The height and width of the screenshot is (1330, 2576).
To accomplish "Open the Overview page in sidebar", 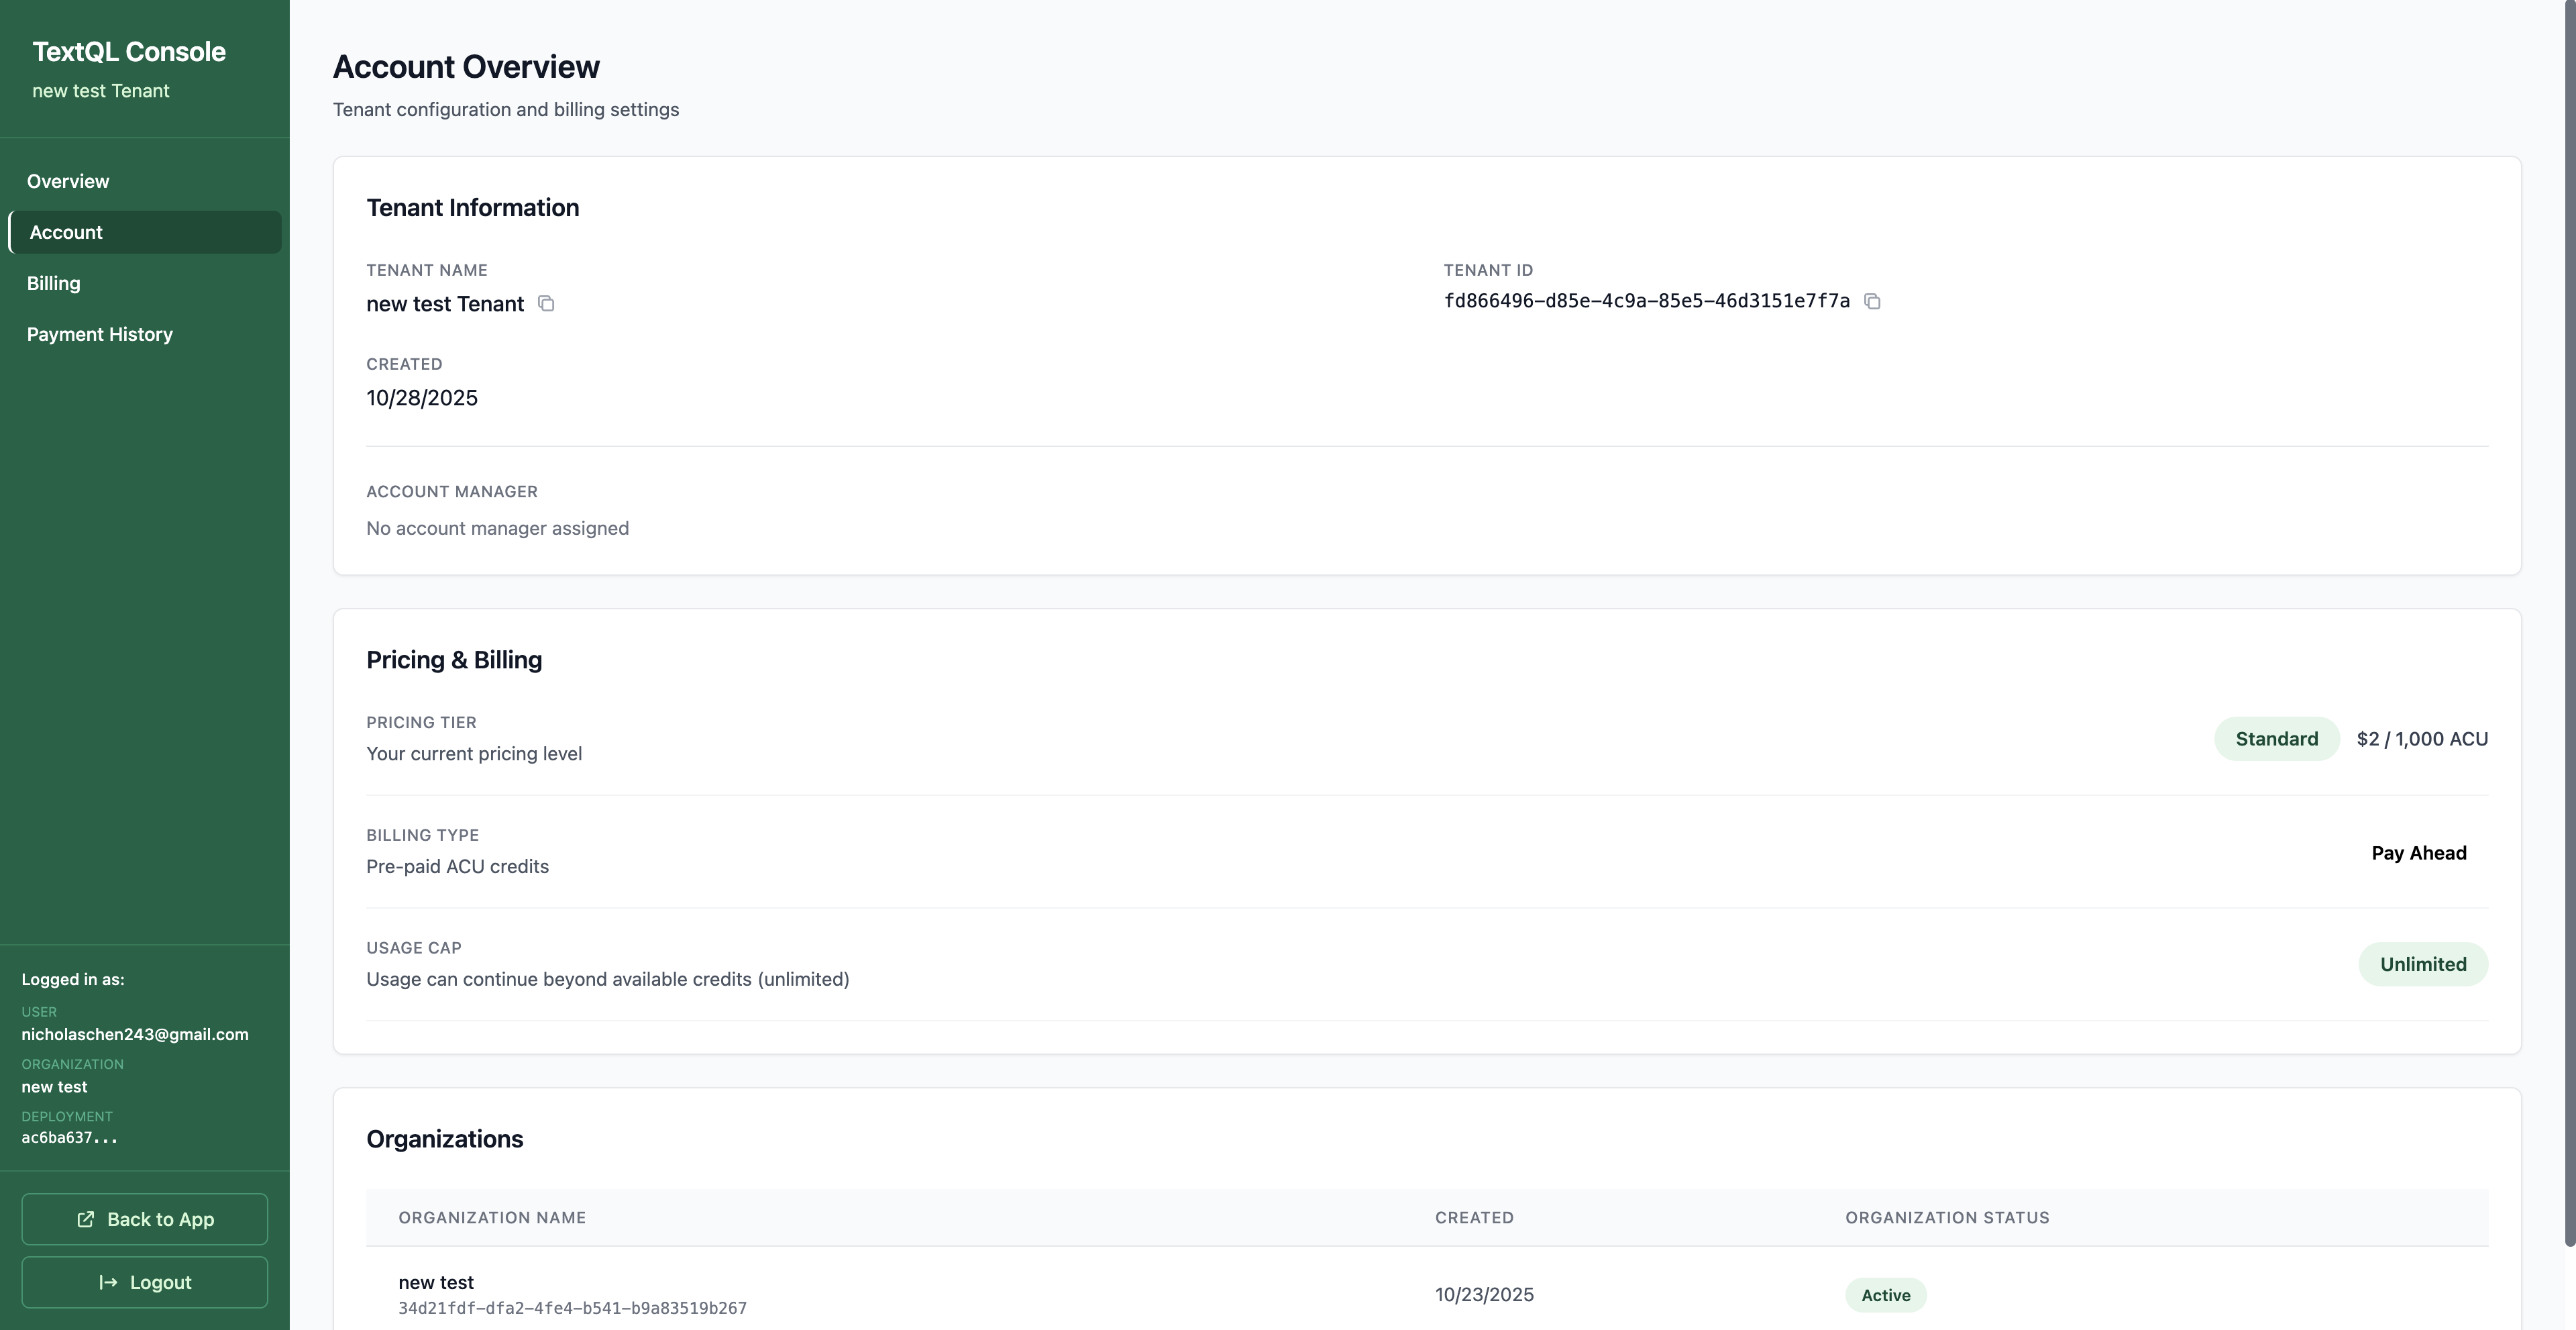I will [x=68, y=181].
